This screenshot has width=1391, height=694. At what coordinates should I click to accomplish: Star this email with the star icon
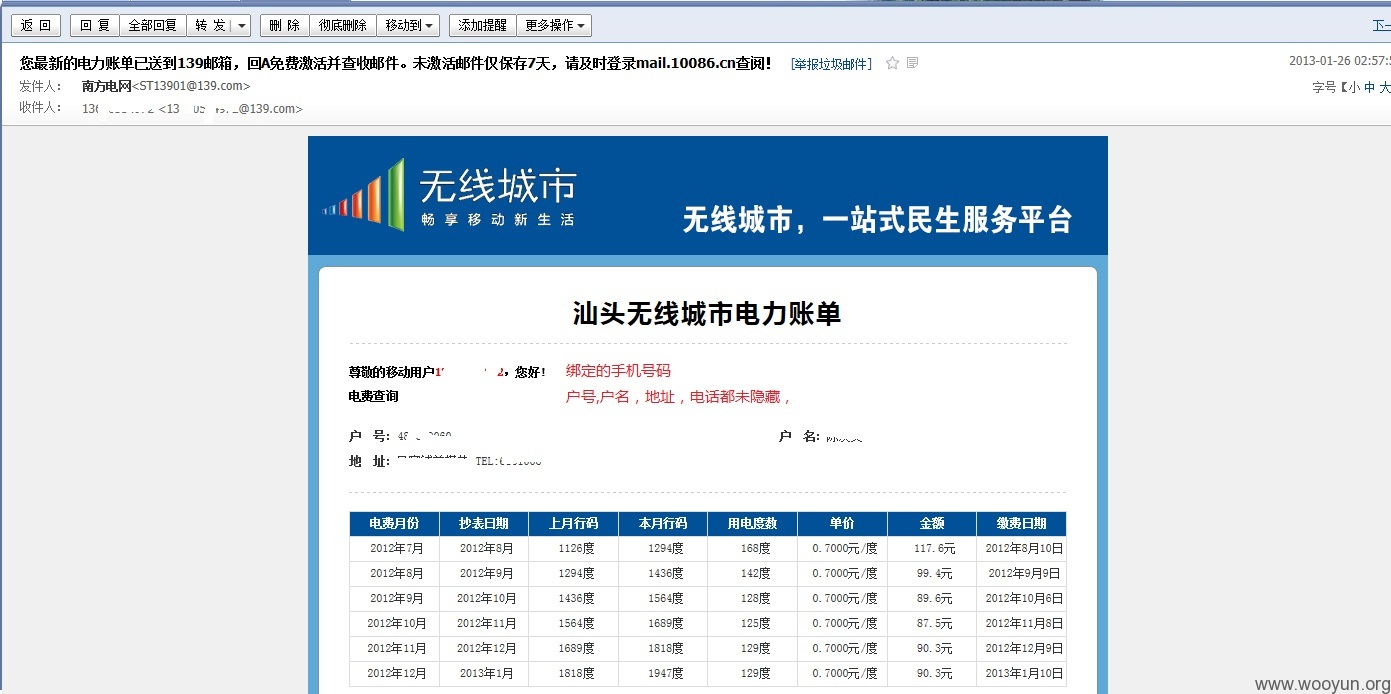point(892,63)
